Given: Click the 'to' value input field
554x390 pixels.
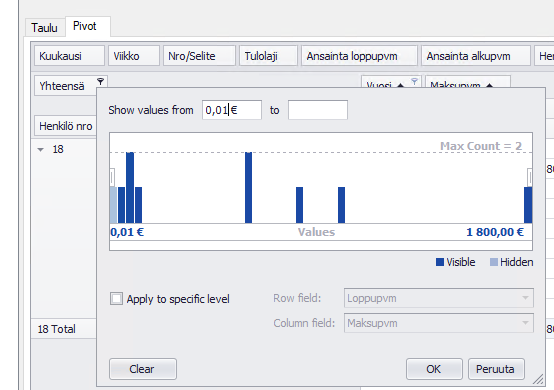Looking at the screenshot, I should [x=318, y=110].
